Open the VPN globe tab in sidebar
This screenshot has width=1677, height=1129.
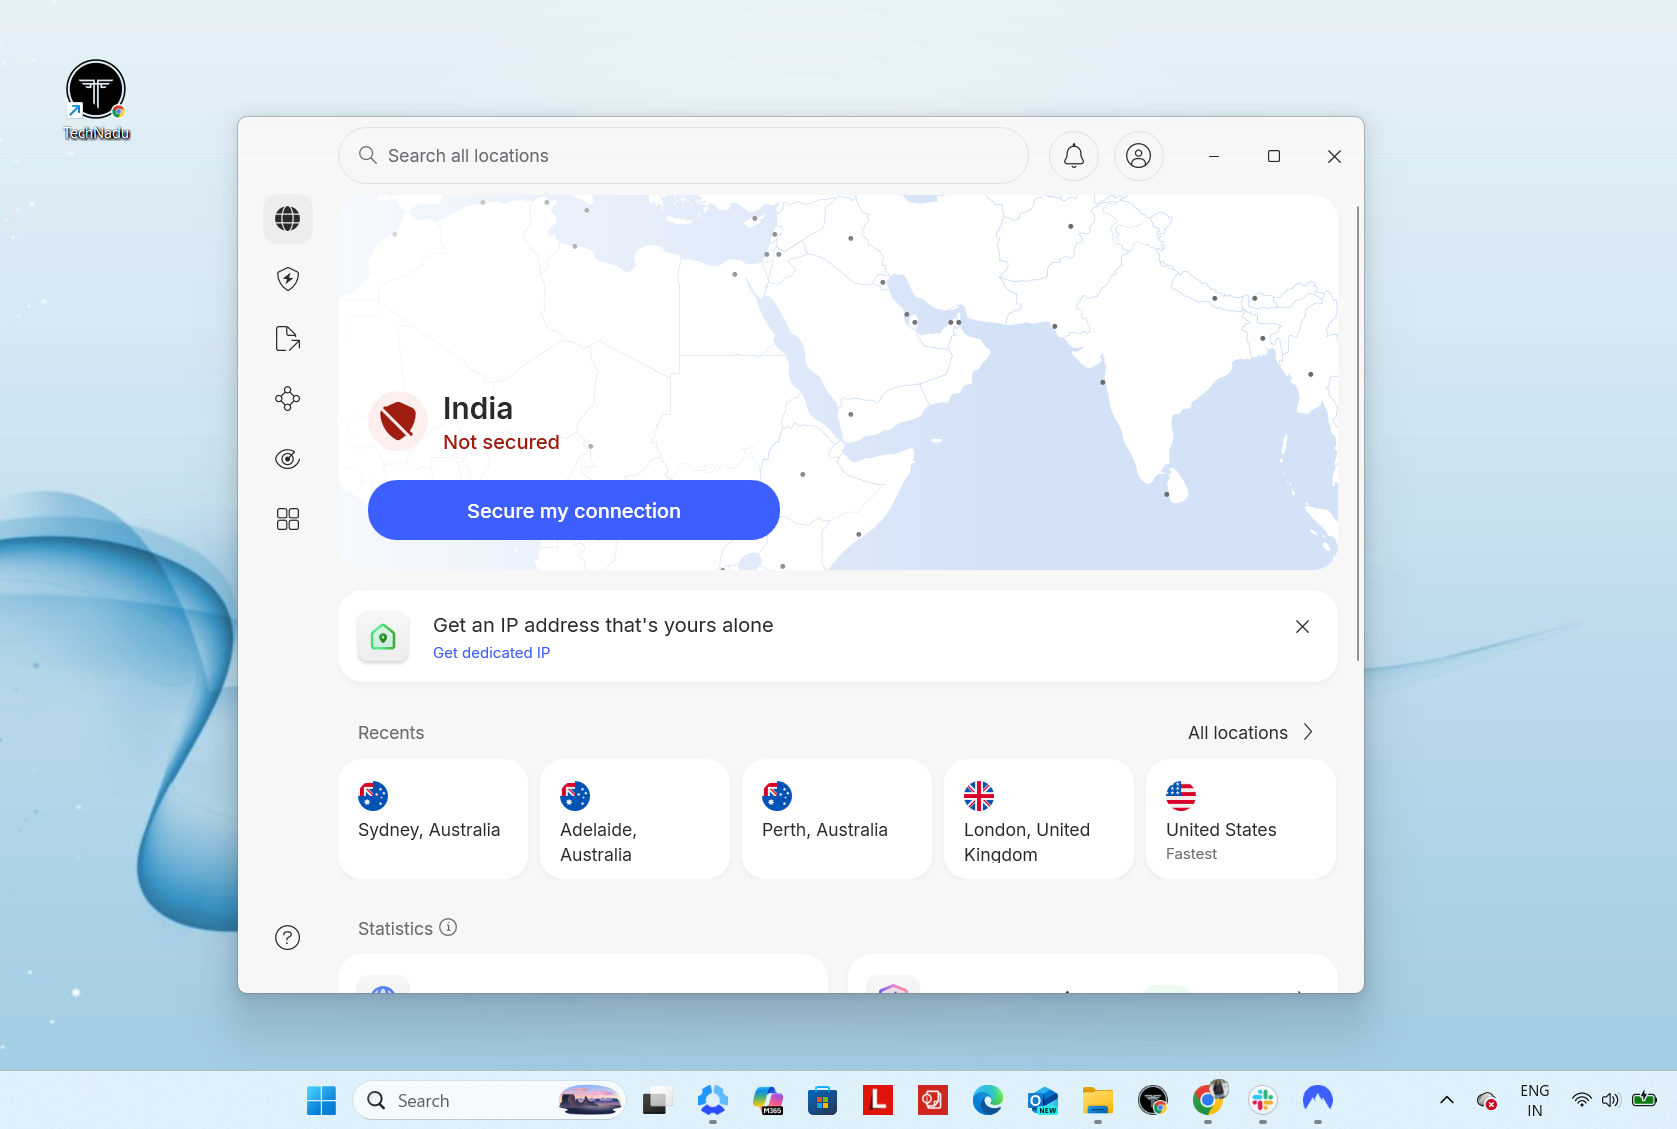point(288,219)
